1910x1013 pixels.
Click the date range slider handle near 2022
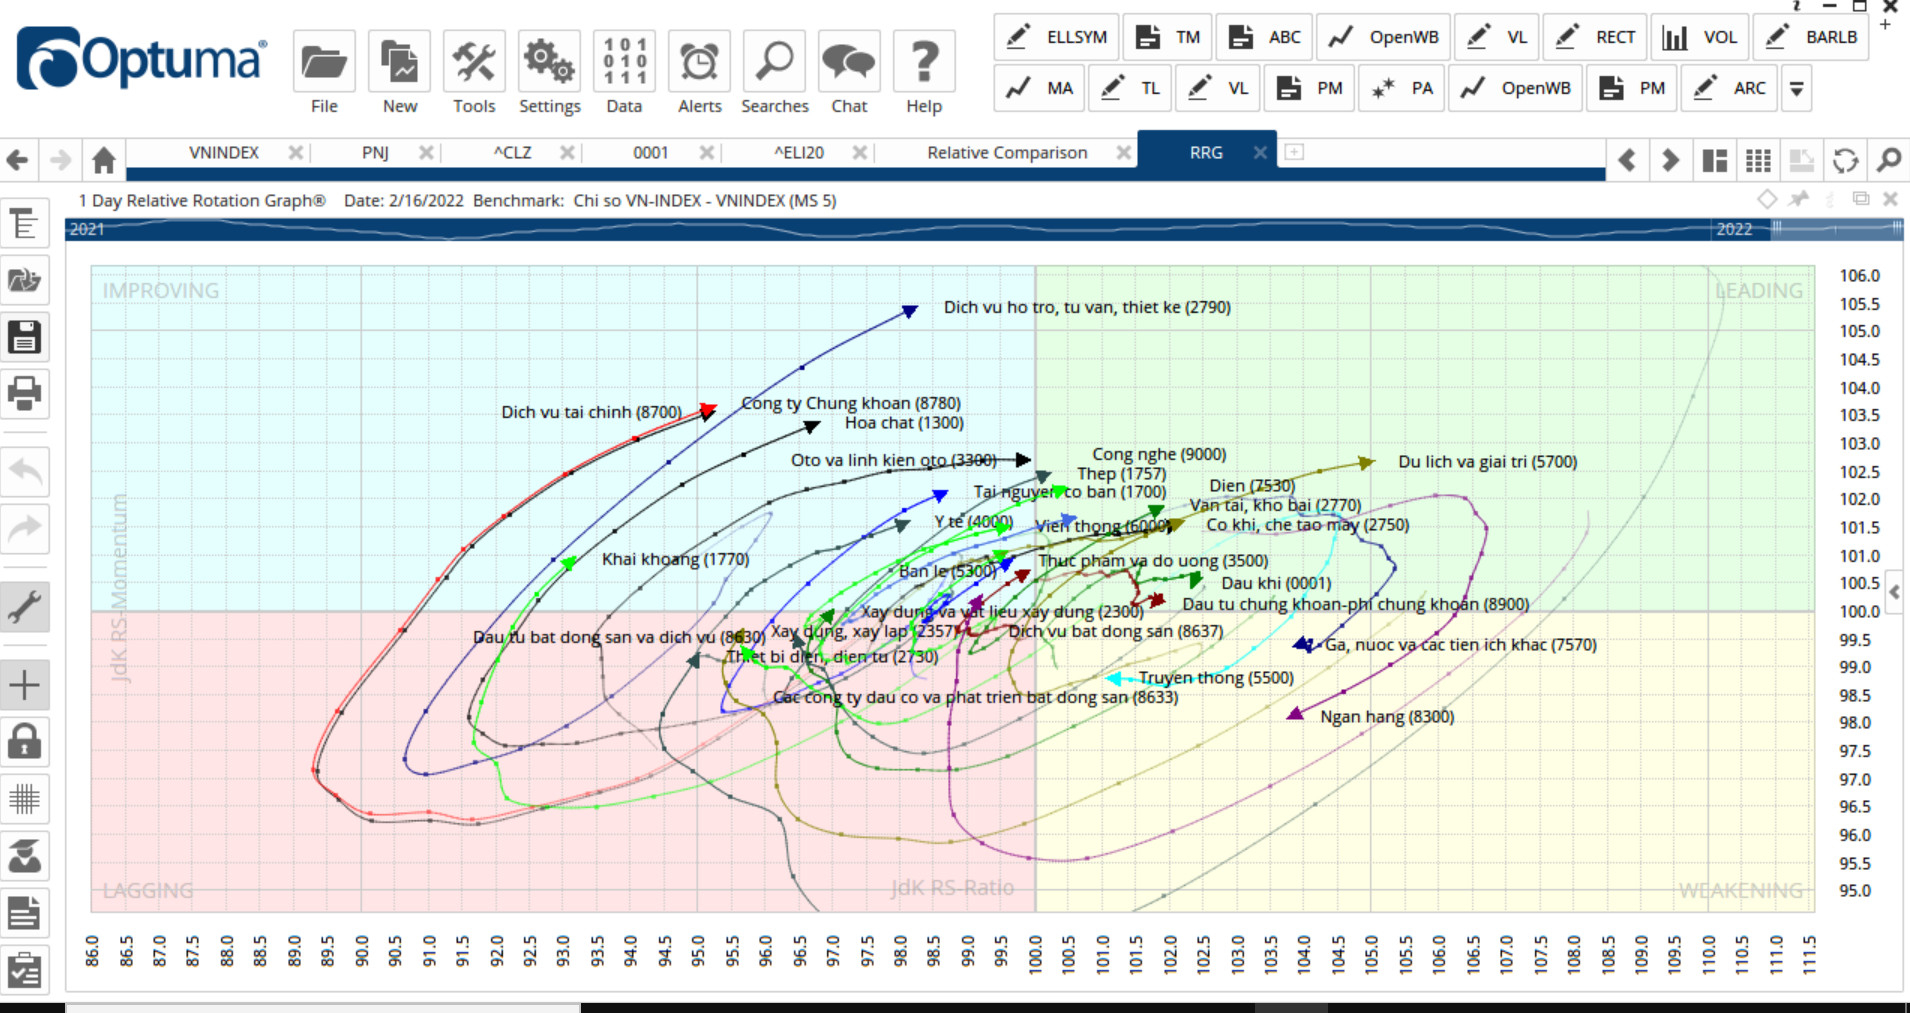[x=1777, y=229]
